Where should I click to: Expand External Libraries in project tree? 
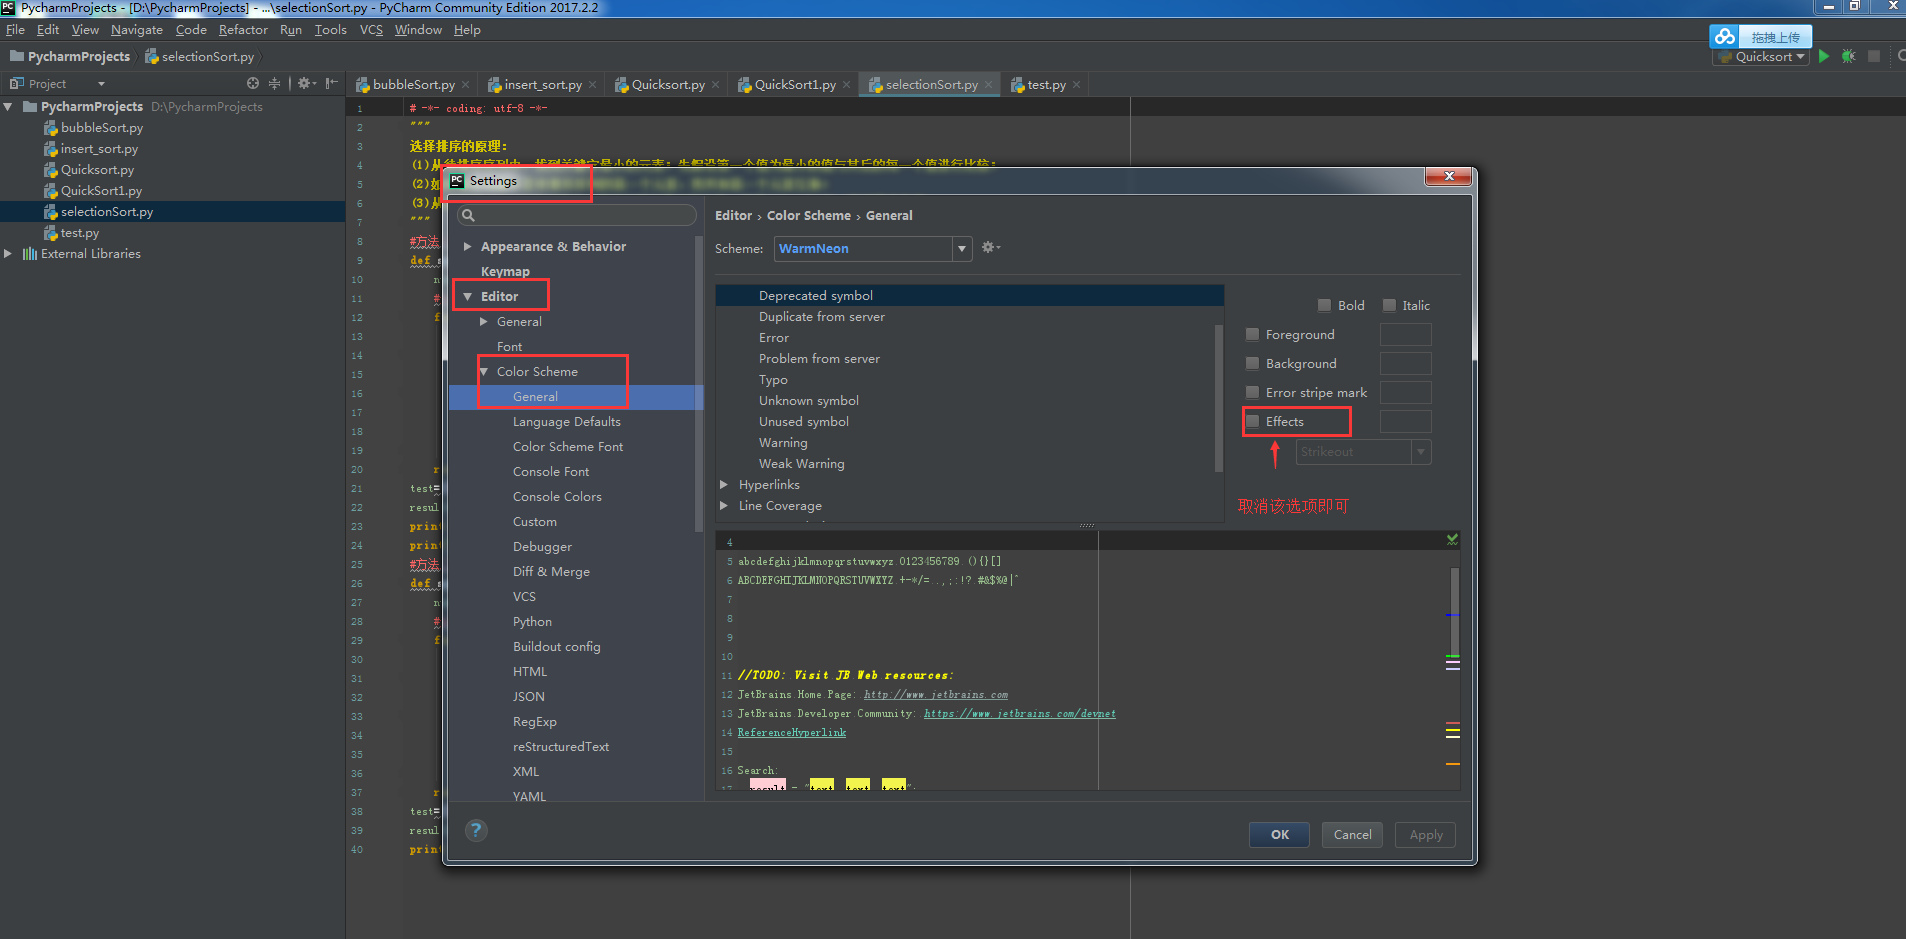point(8,254)
